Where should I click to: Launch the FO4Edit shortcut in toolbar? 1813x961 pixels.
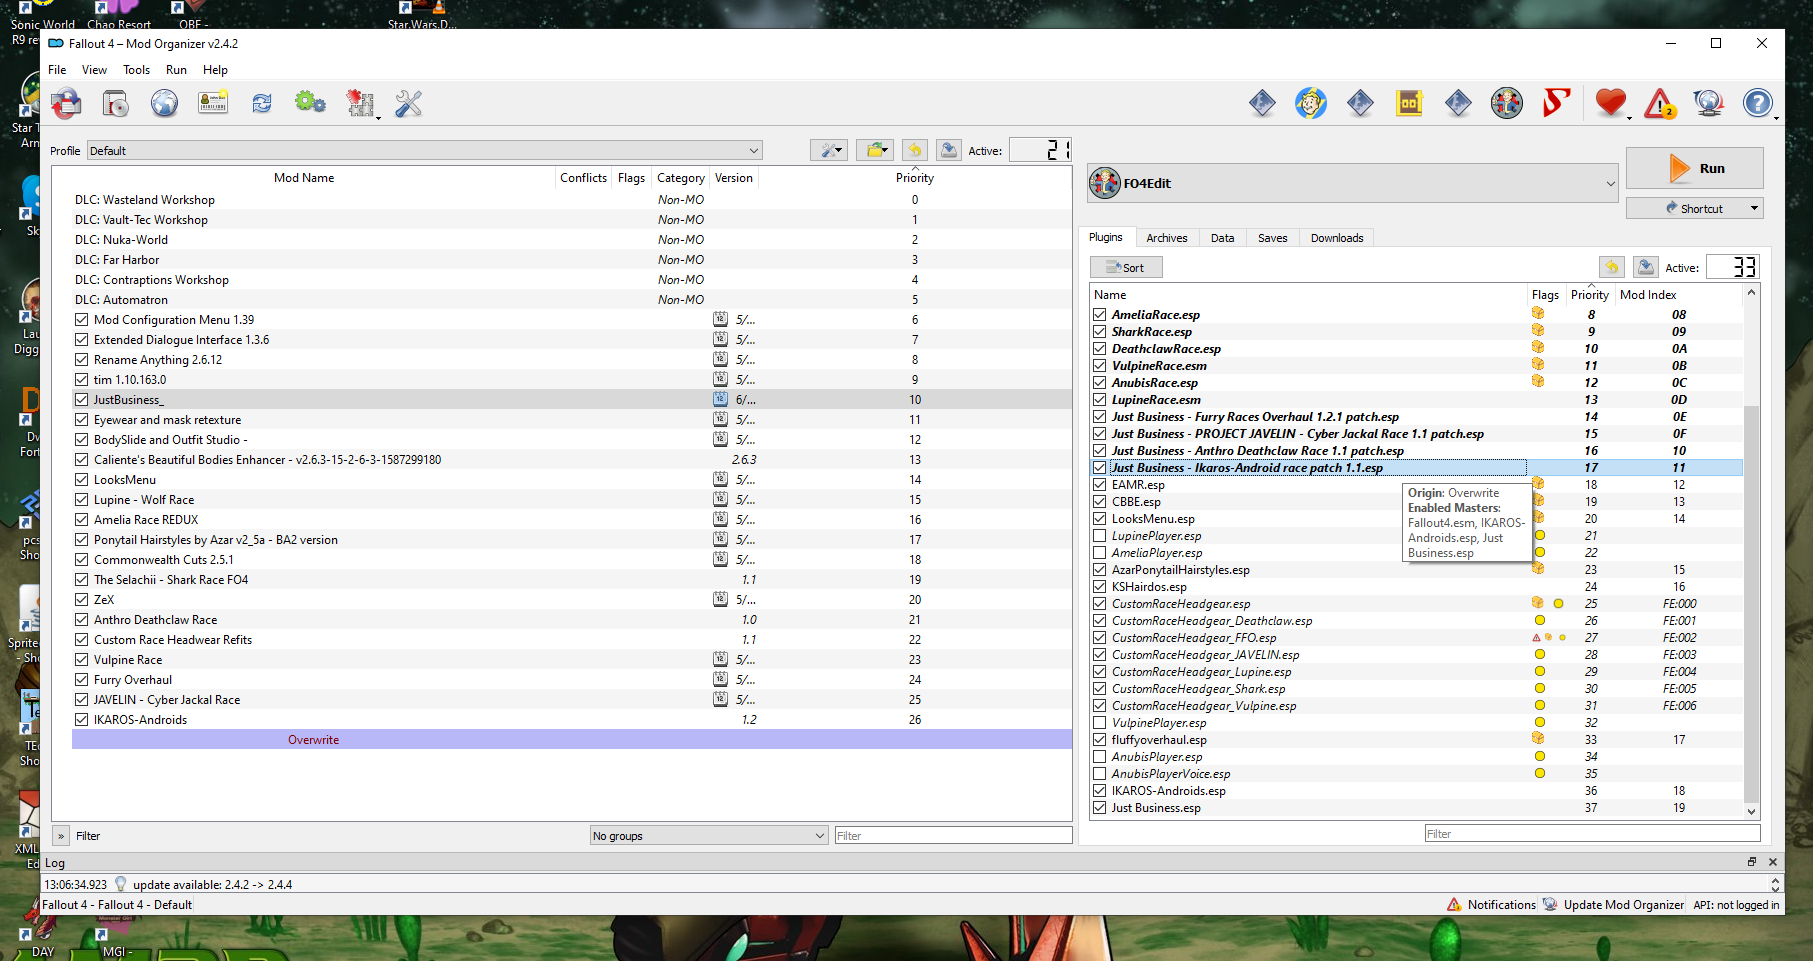pyautogui.click(x=1507, y=103)
